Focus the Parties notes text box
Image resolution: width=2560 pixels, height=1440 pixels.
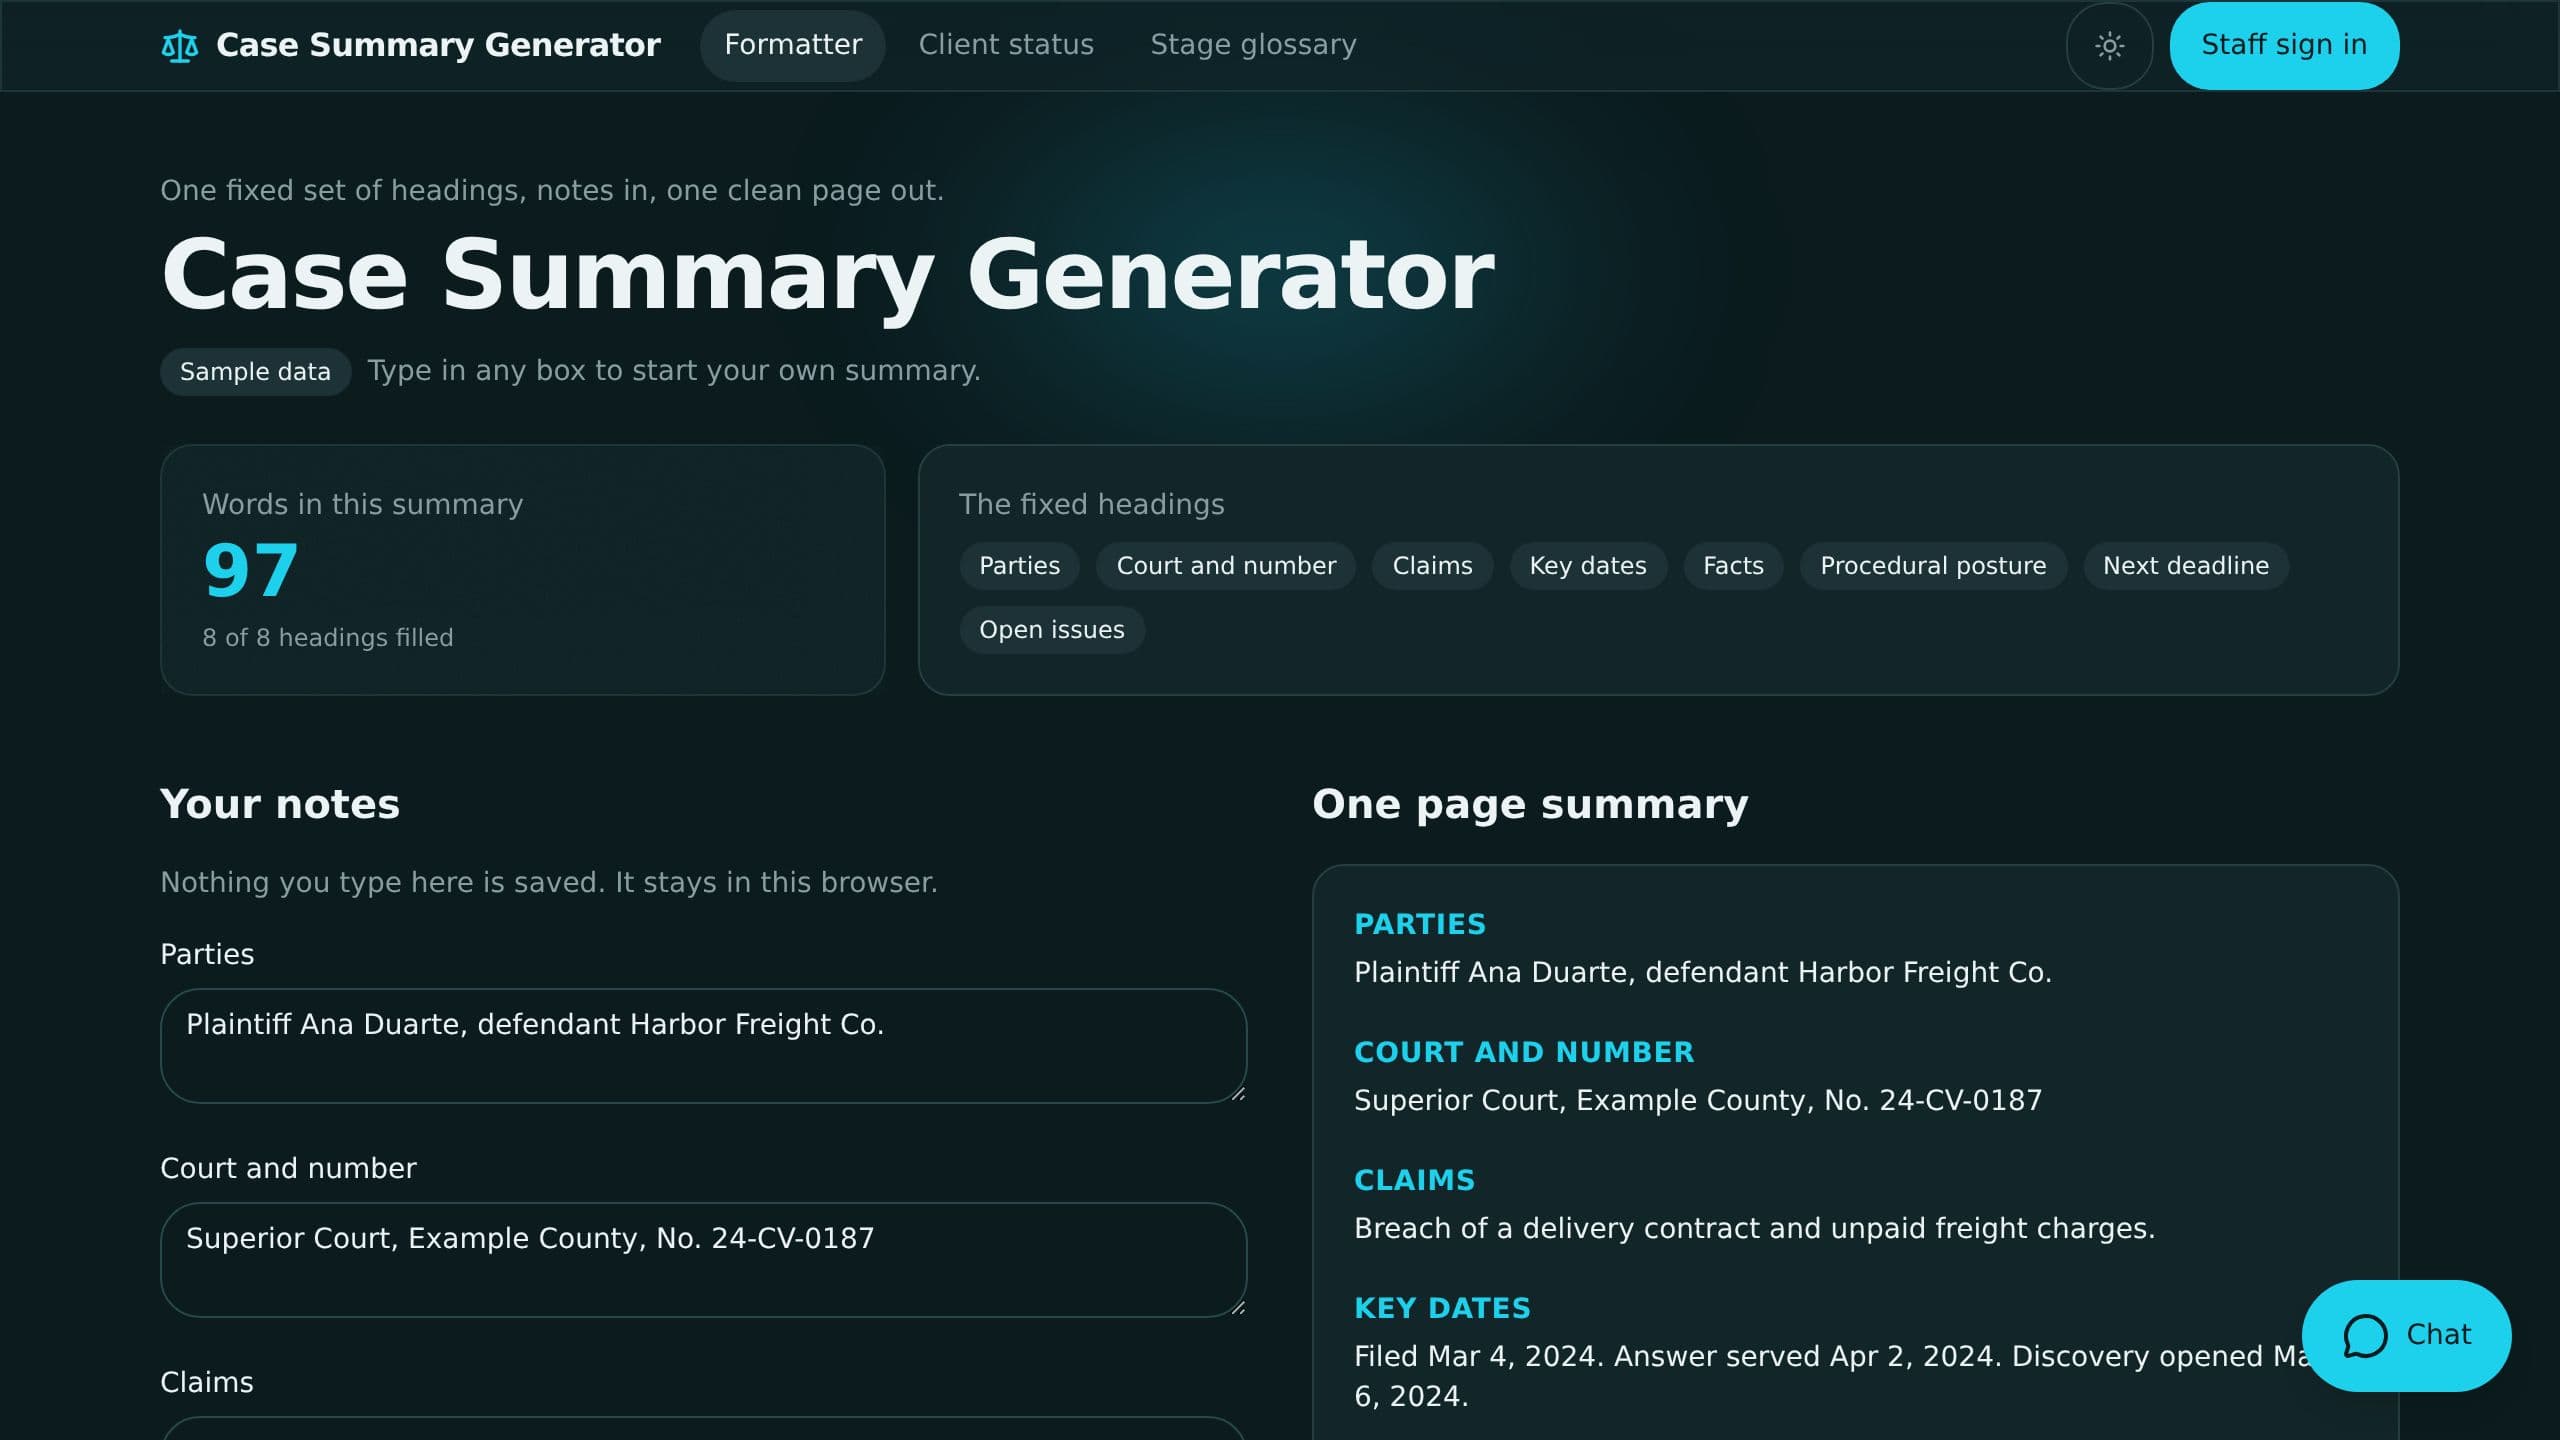(x=703, y=1046)
